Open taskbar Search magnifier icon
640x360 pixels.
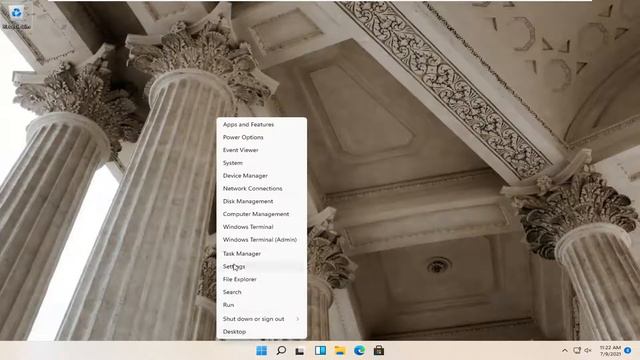[x=281, y=351]
